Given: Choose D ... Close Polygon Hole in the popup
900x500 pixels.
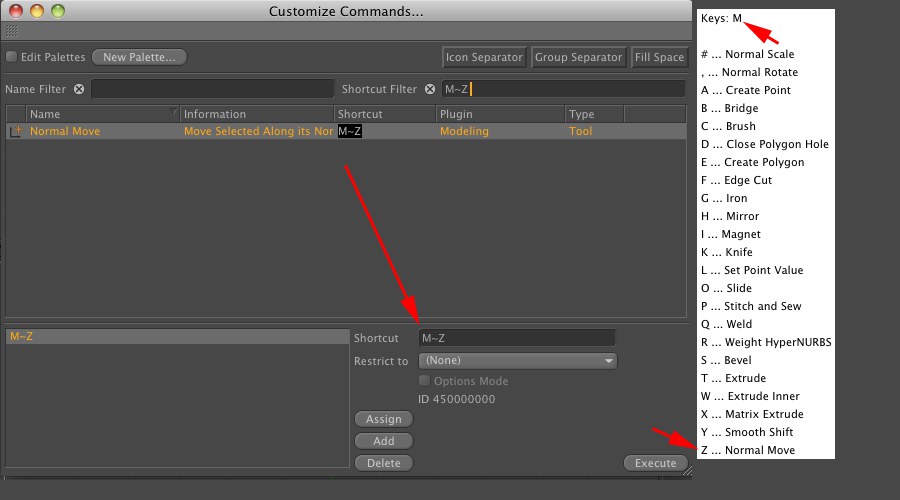Looking at the screenshot, I should click(x=765, y=144).
